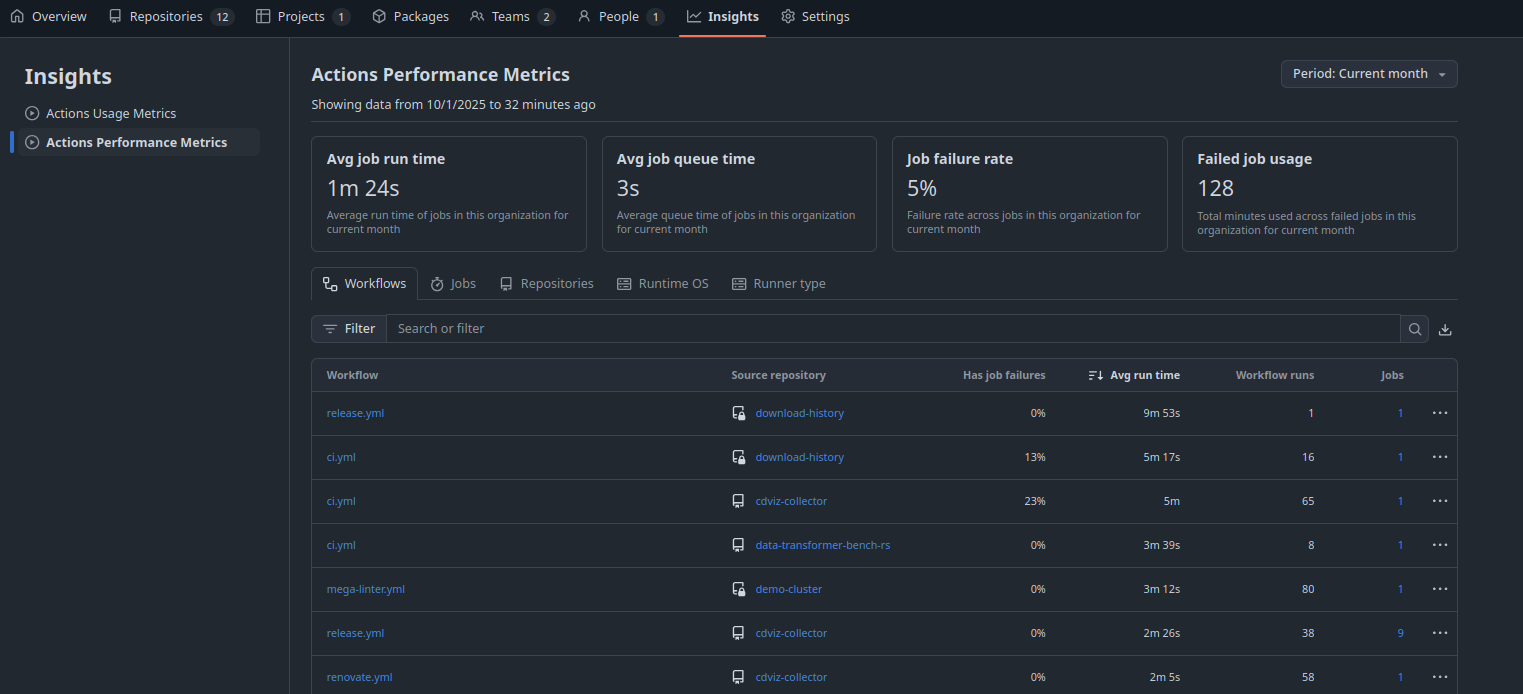Open the organization Settings tab
Viewport: 1523px width, 694px height.
tap(815, 17)
